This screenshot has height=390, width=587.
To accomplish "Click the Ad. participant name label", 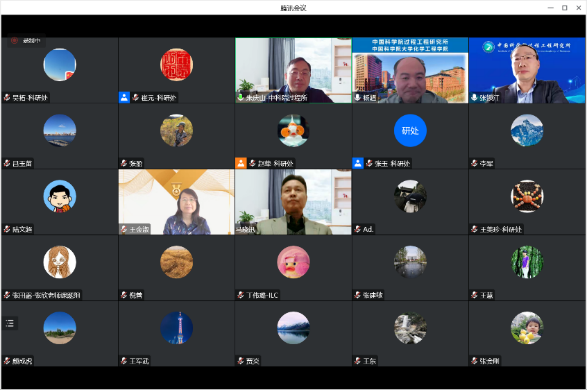I will point(368,229).
